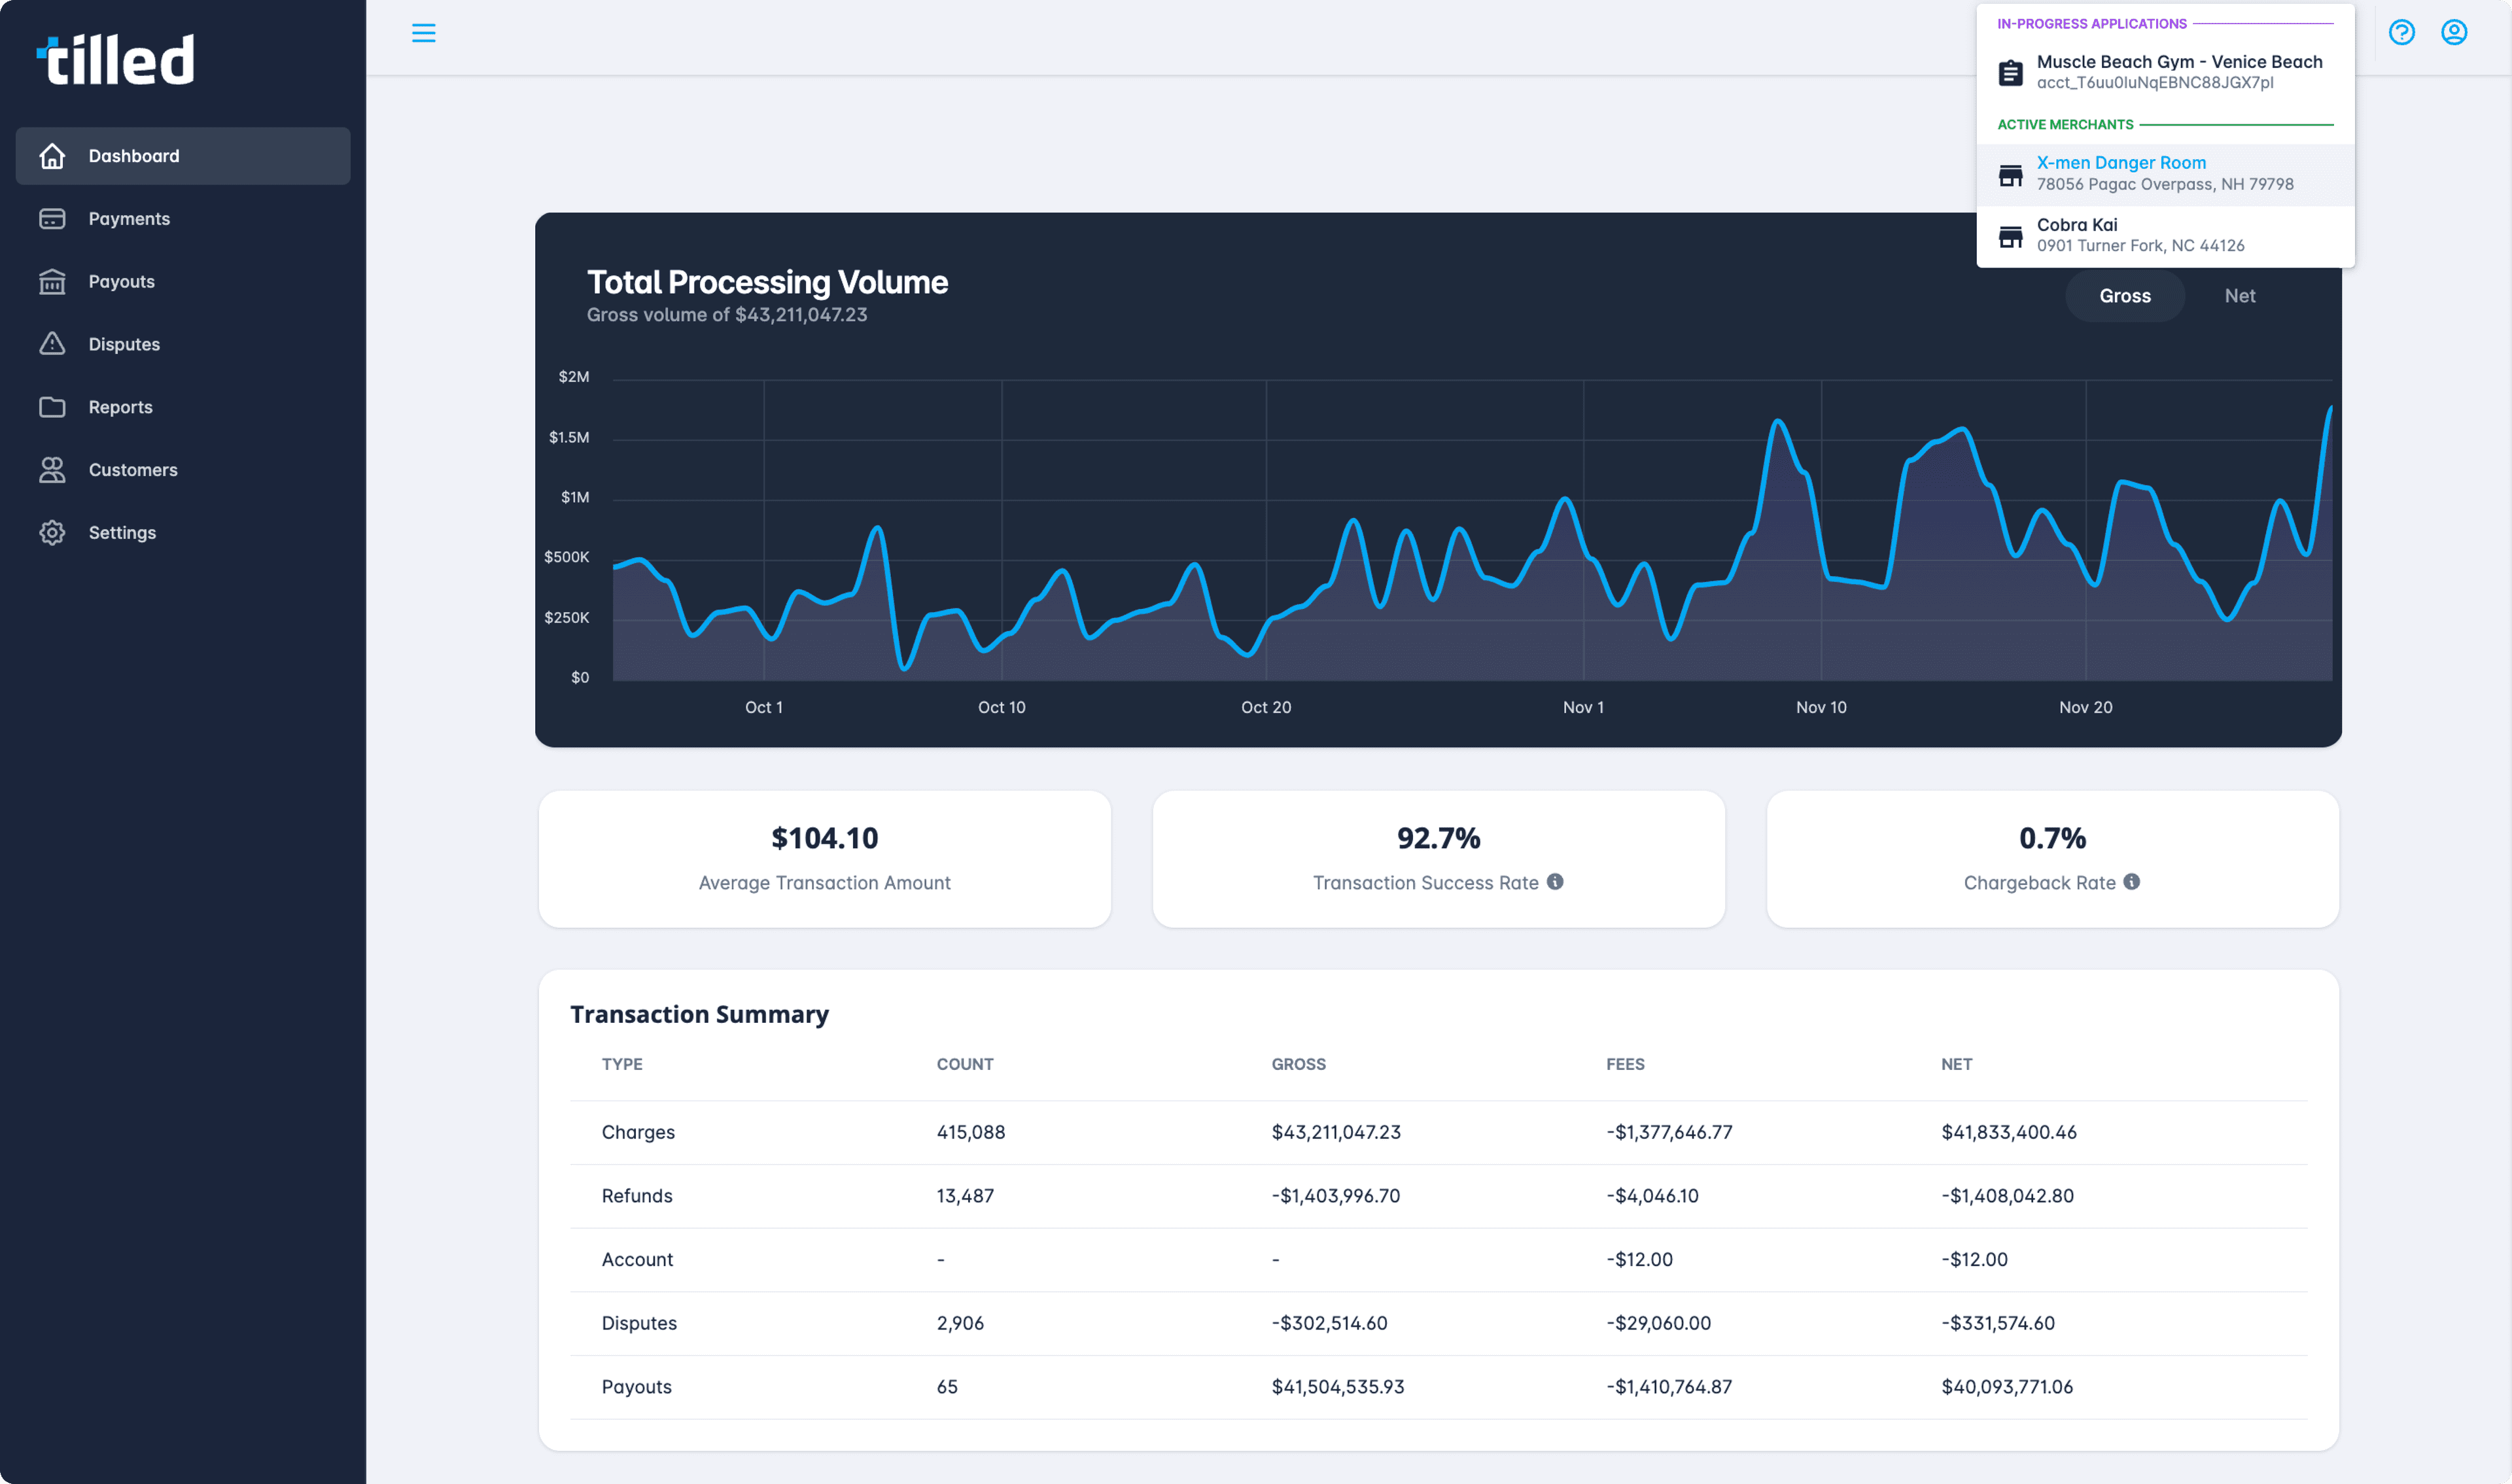2512x1484 pixels.
Task: Open Customers with the people icon
Action: [x=52, y=470]
